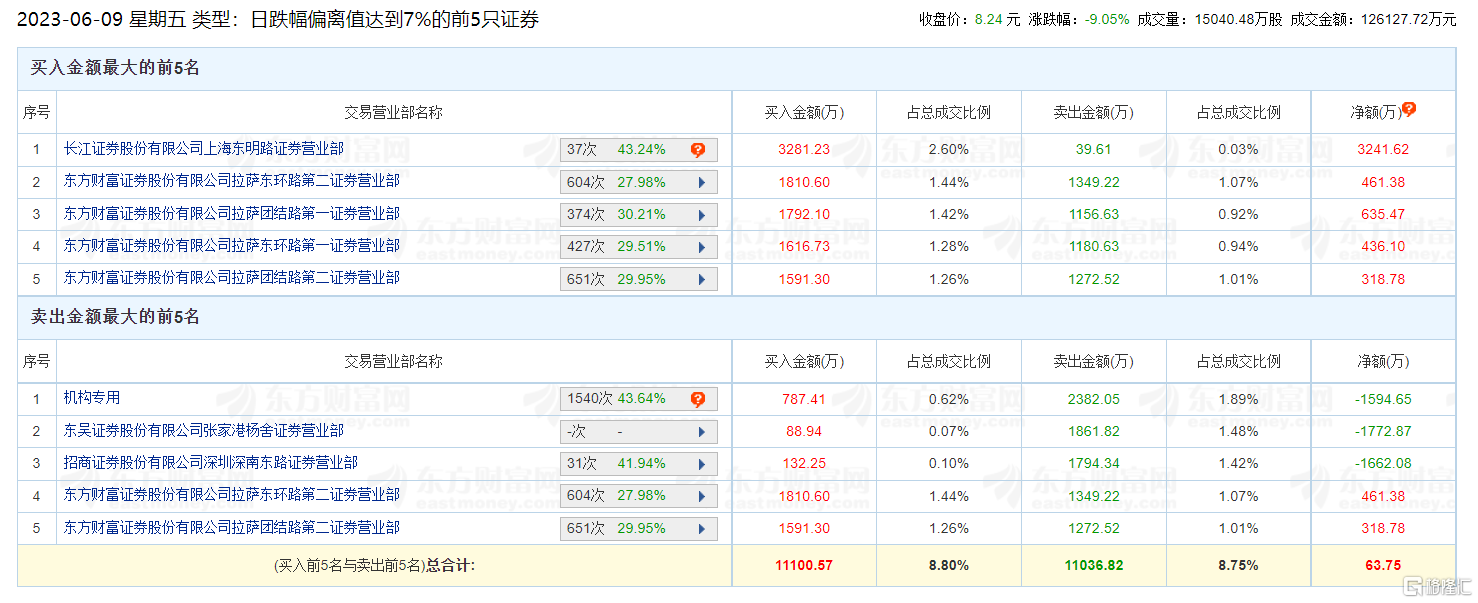Screen dimensions: 1478x603
Task: Click the total net amount 63.75
Action: 1383,566
